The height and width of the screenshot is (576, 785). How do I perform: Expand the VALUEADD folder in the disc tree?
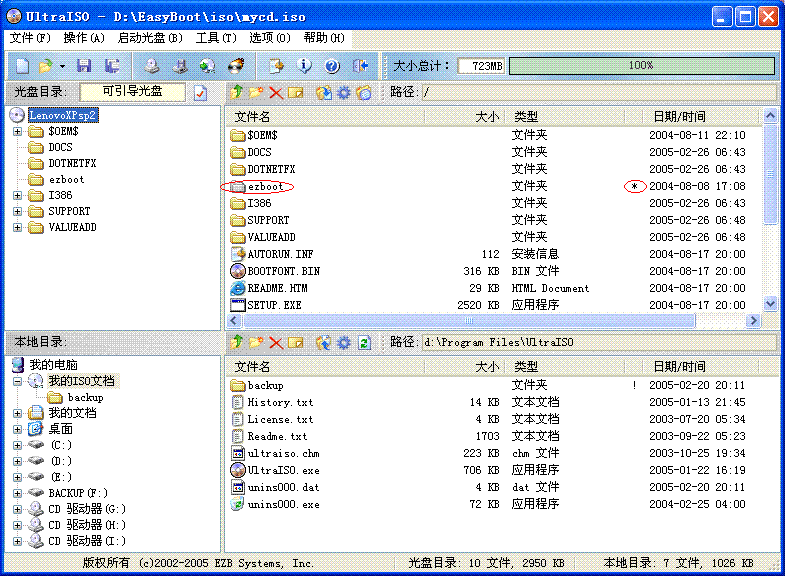coord(18,228)
